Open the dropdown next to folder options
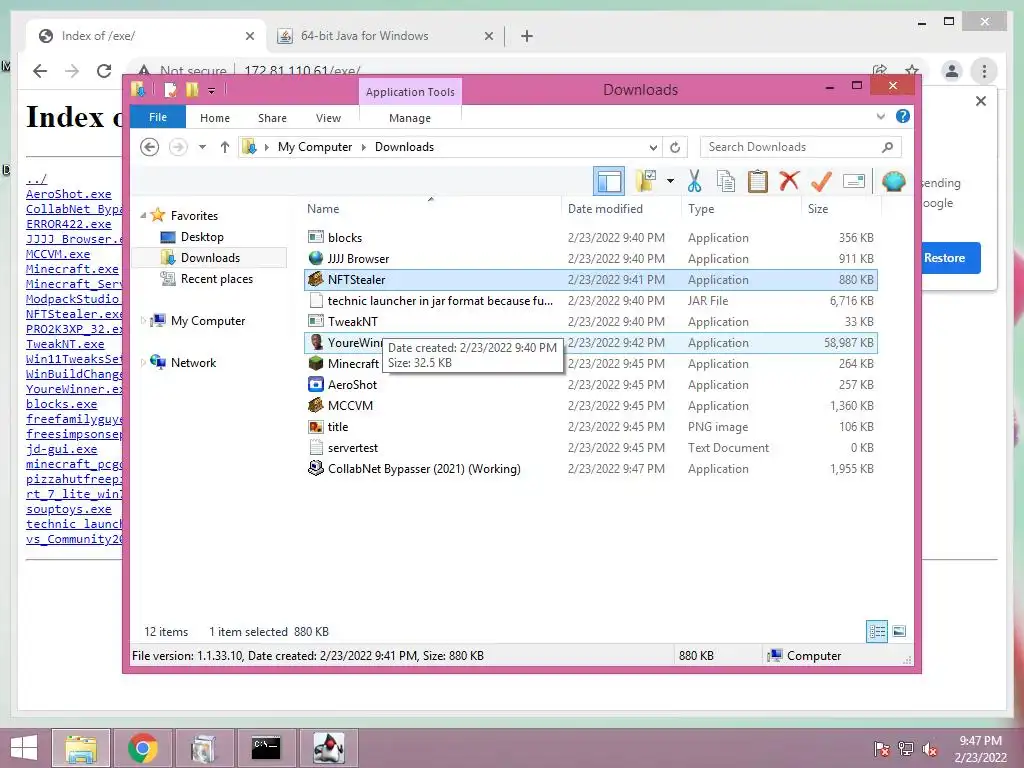 coord(670,181)
